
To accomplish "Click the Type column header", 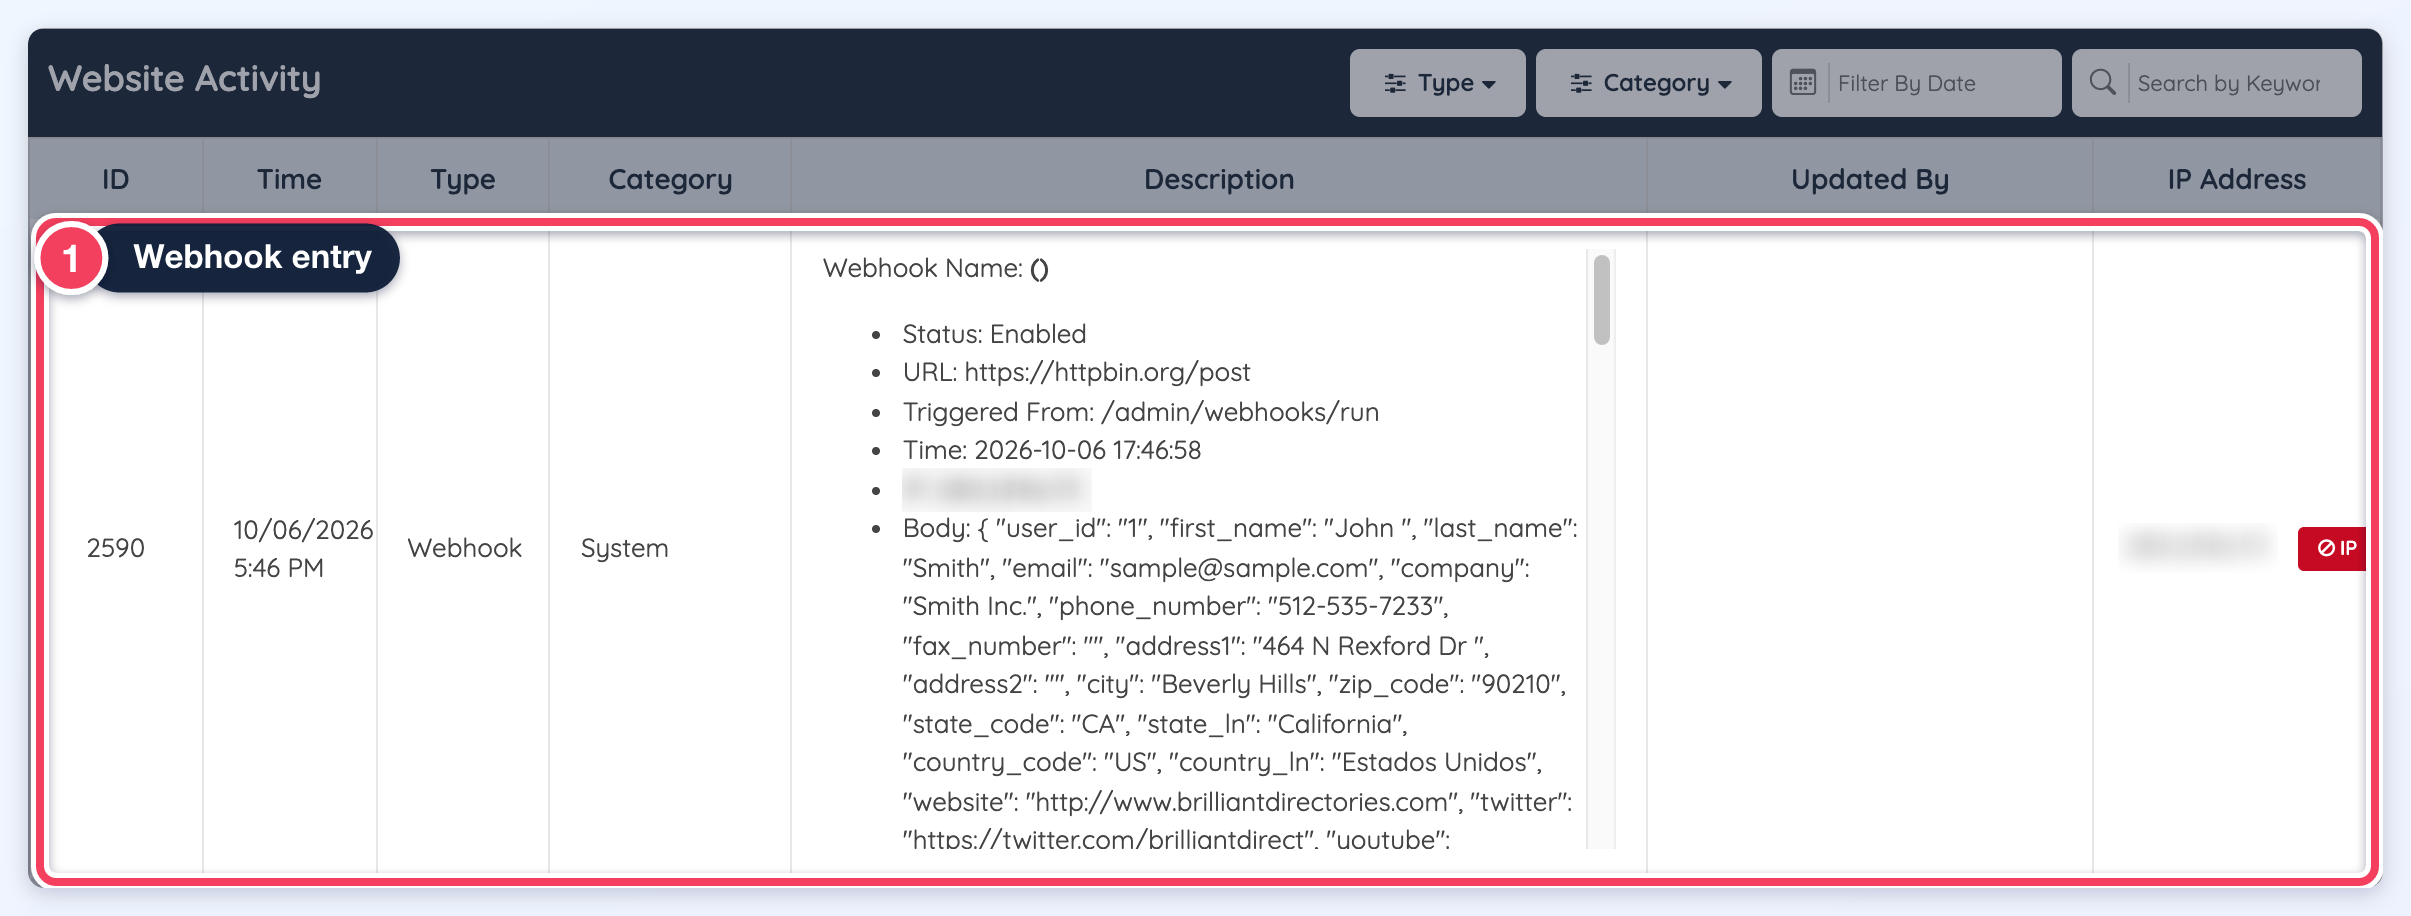I will [x=463, y=179].
